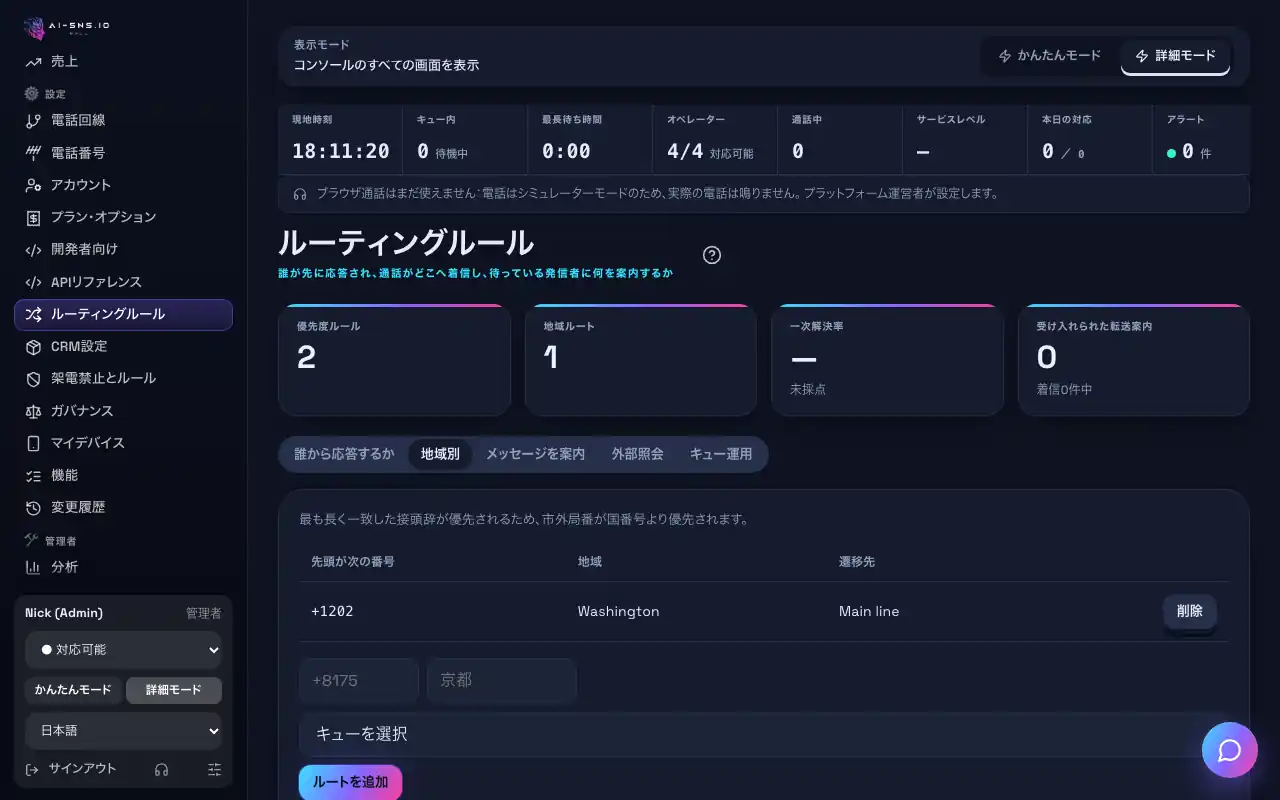Click the headset icon in user panel
The height and width of the screenshot is (800, 1280).
(162, 769)
